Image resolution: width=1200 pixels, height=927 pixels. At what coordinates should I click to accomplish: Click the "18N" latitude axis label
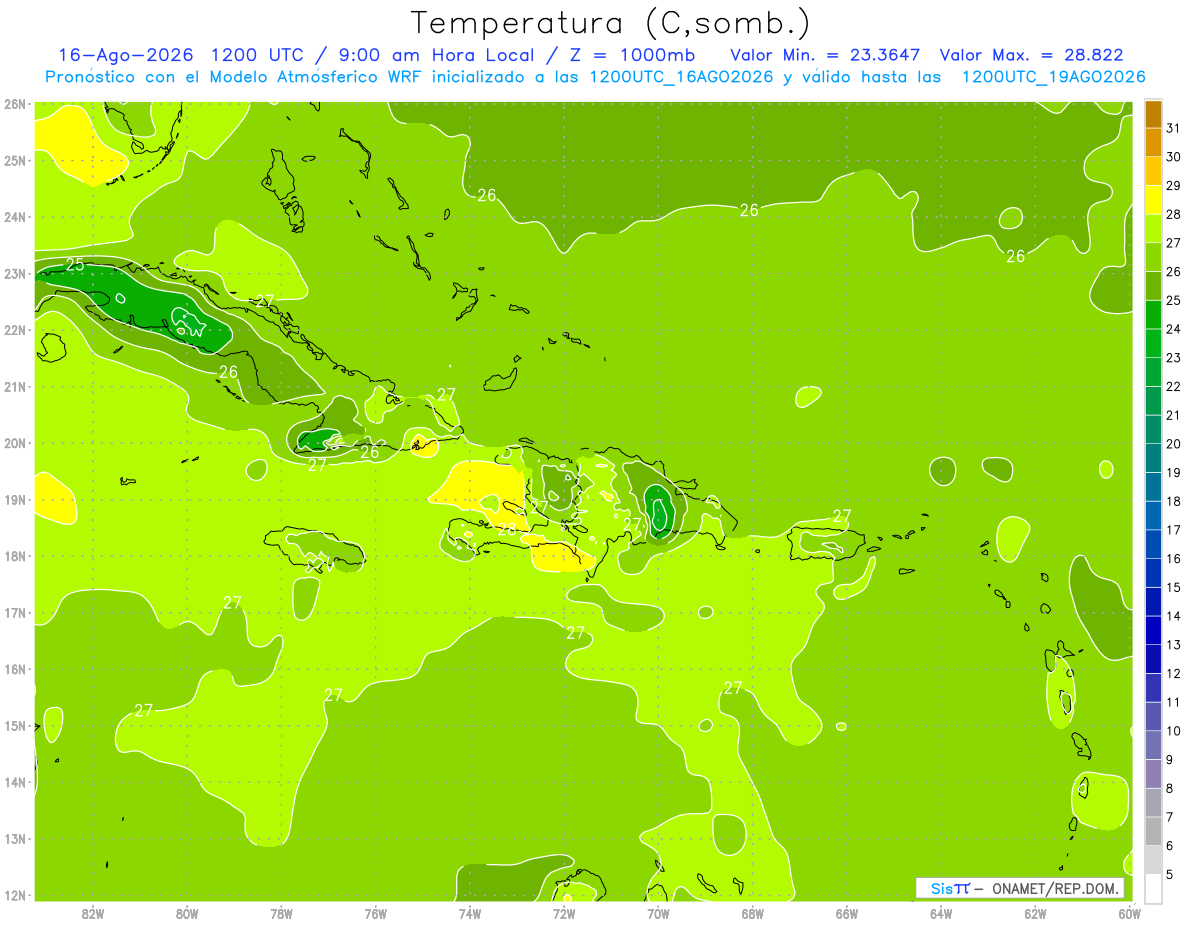click(x=14, y=556)
